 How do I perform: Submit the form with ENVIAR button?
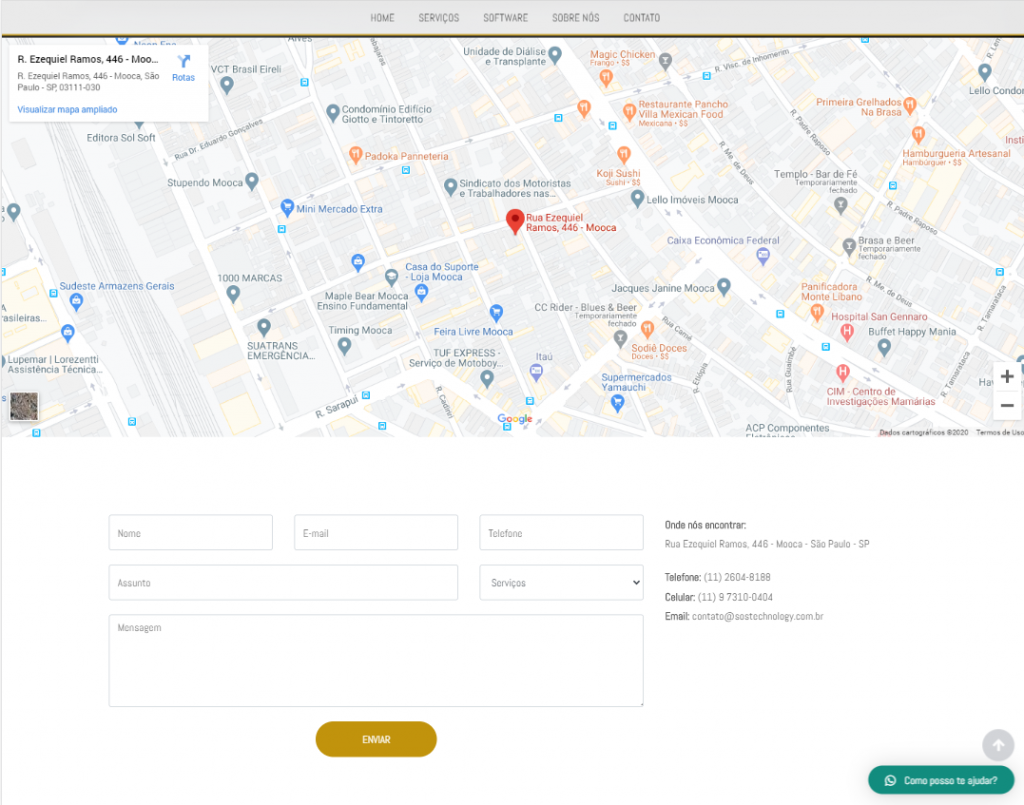pyautogui.click(x=376, y=739)
